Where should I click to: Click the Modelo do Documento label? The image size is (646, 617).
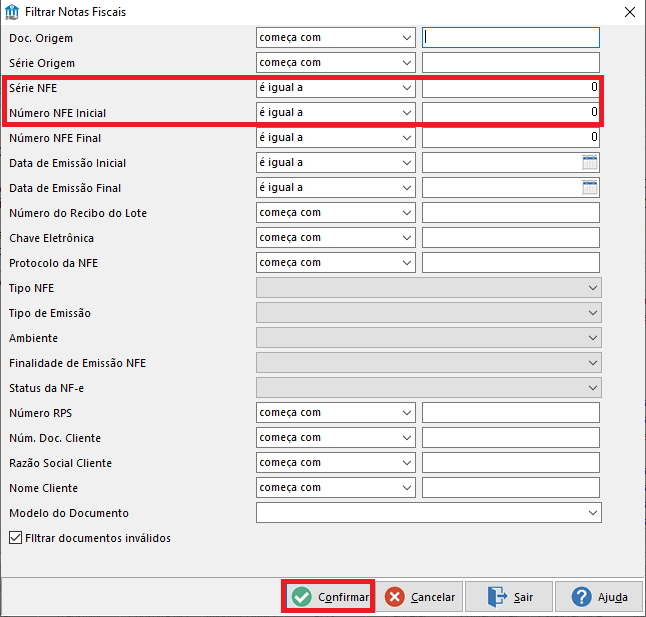69,513
